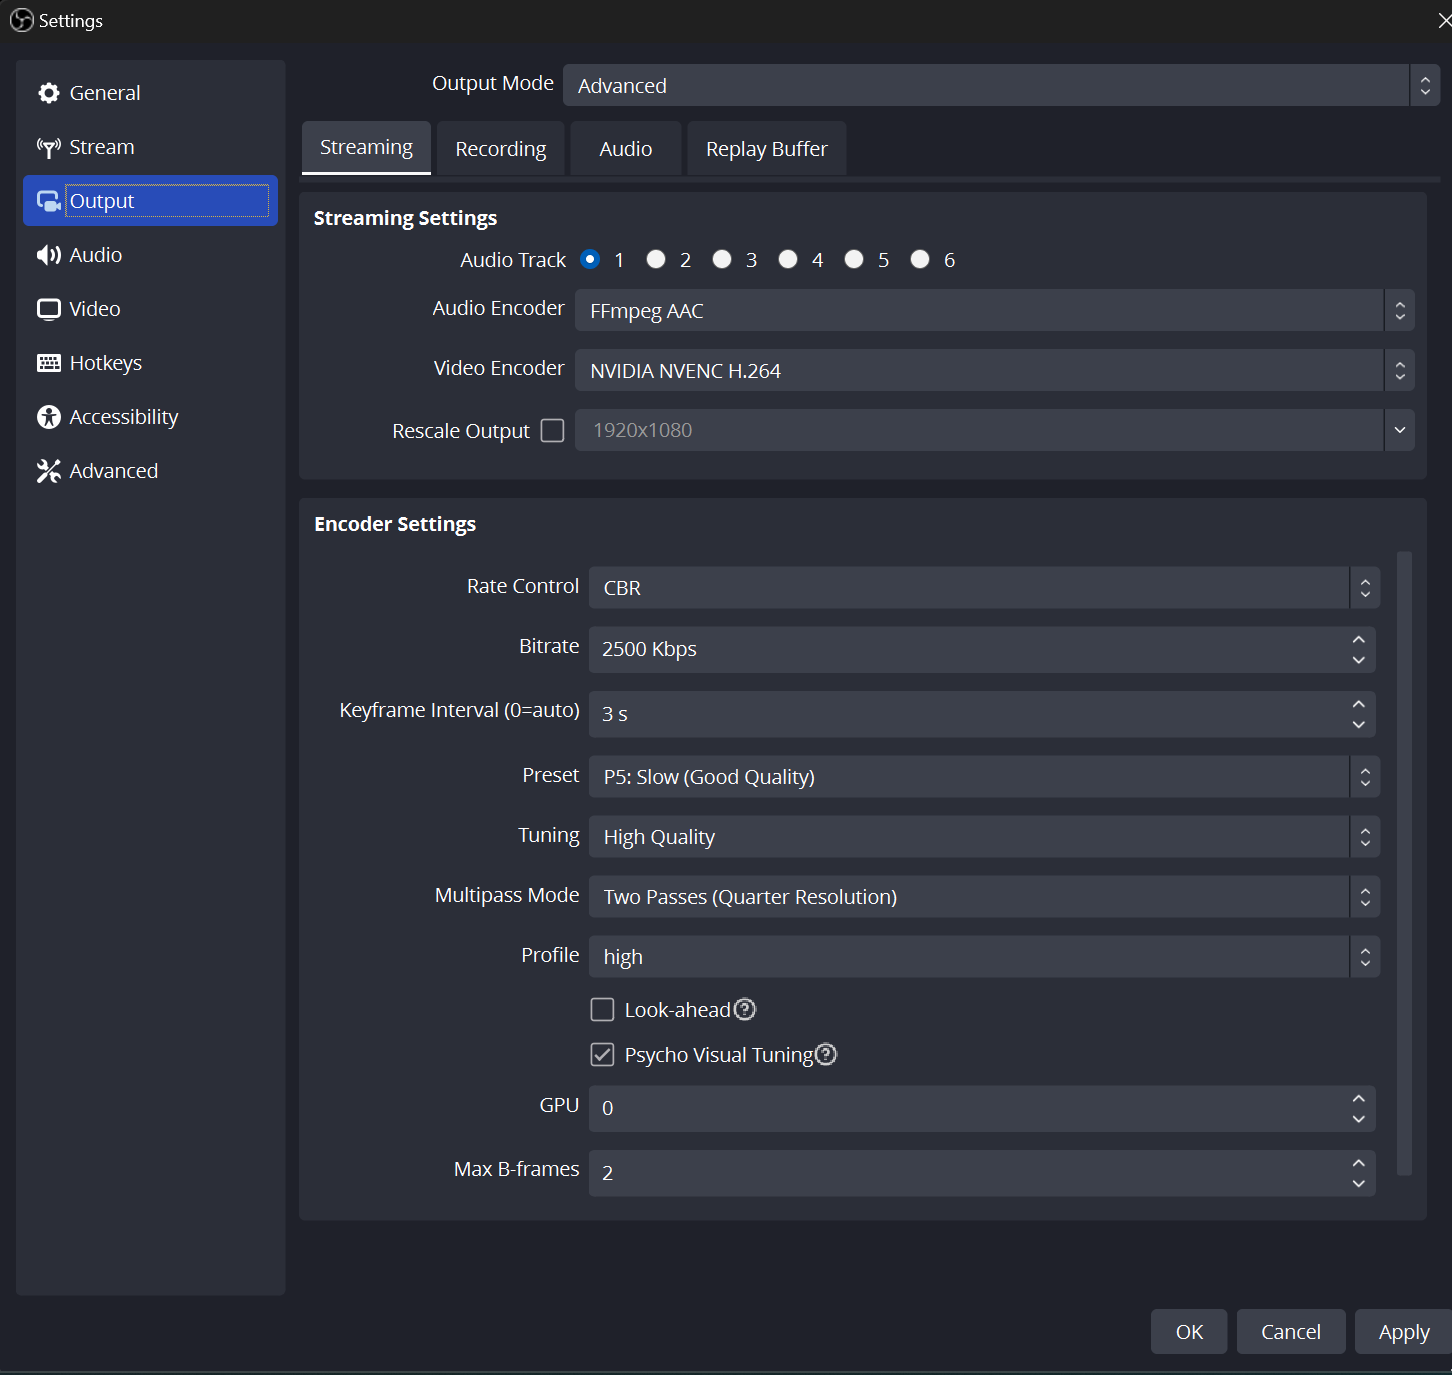Select audio track 1 radio button

(x=590, y=259)
